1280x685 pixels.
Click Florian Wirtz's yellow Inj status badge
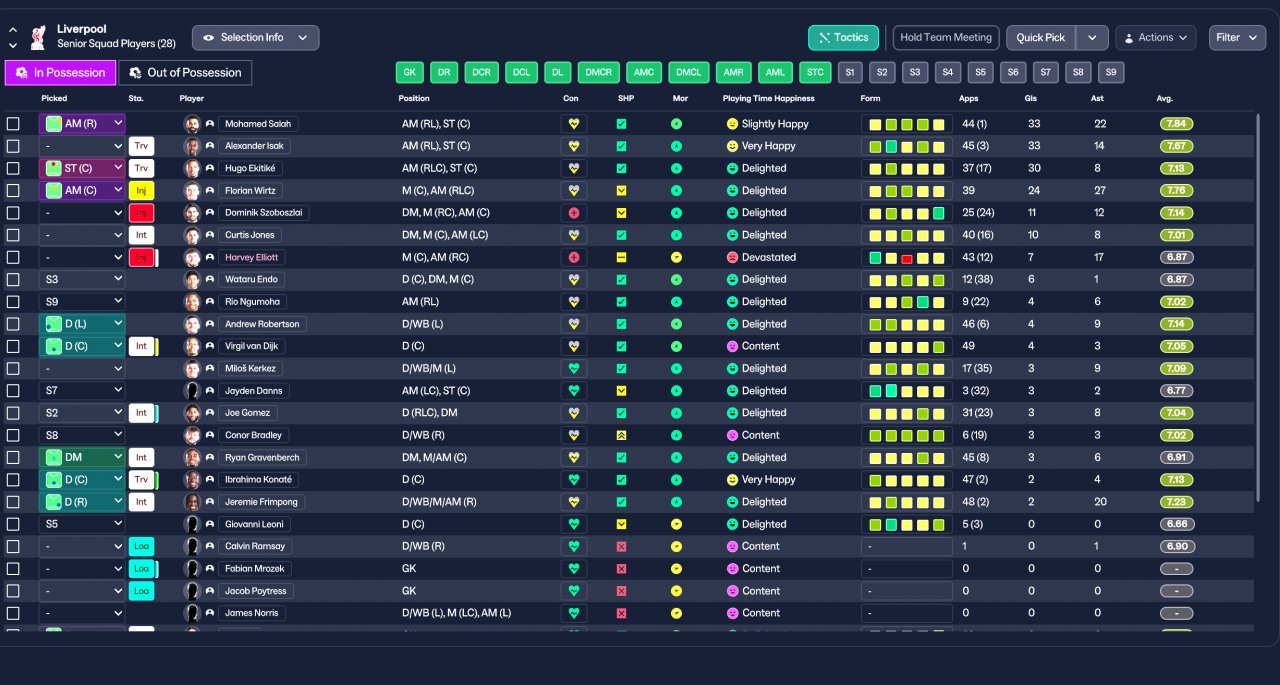(x=141, y=190)
